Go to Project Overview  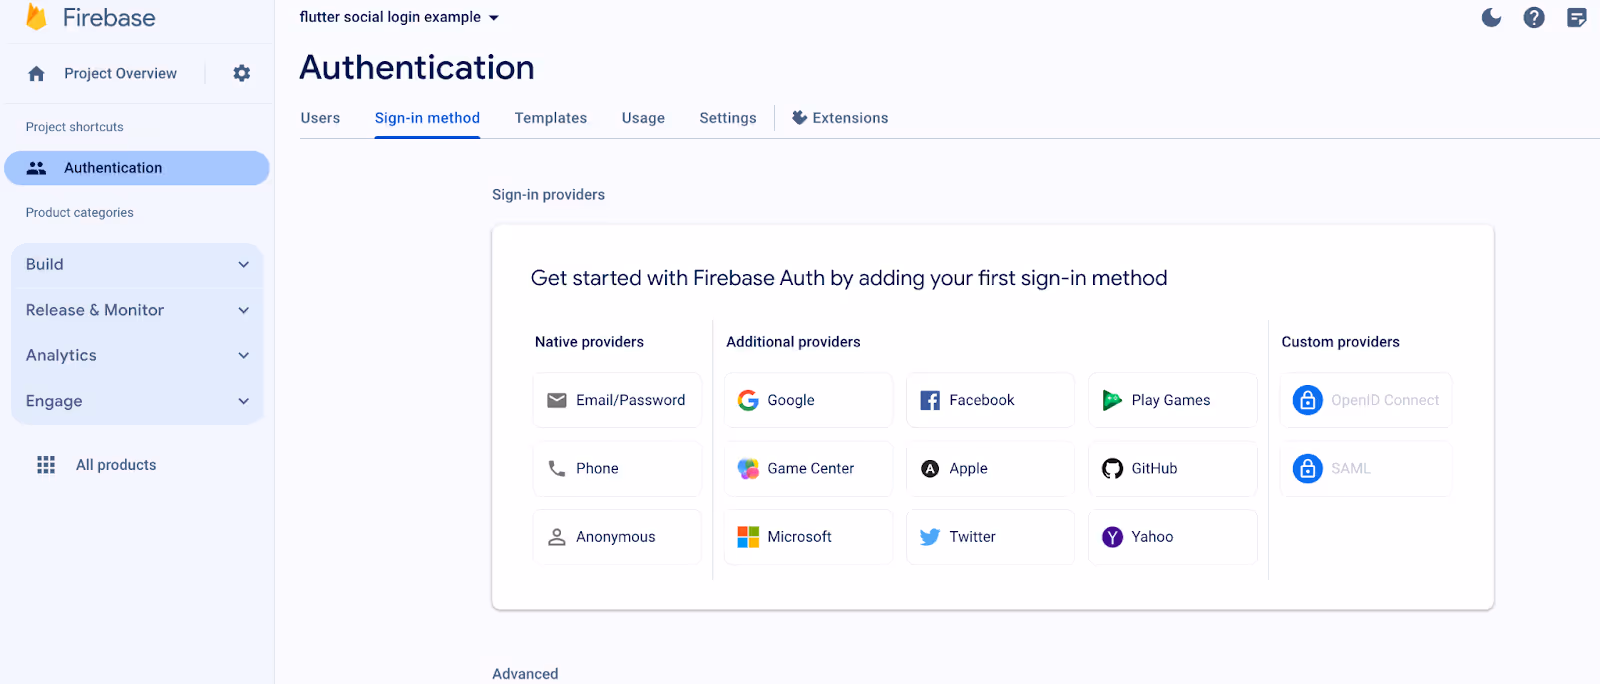pyautogui.click(x=120, y=73)
